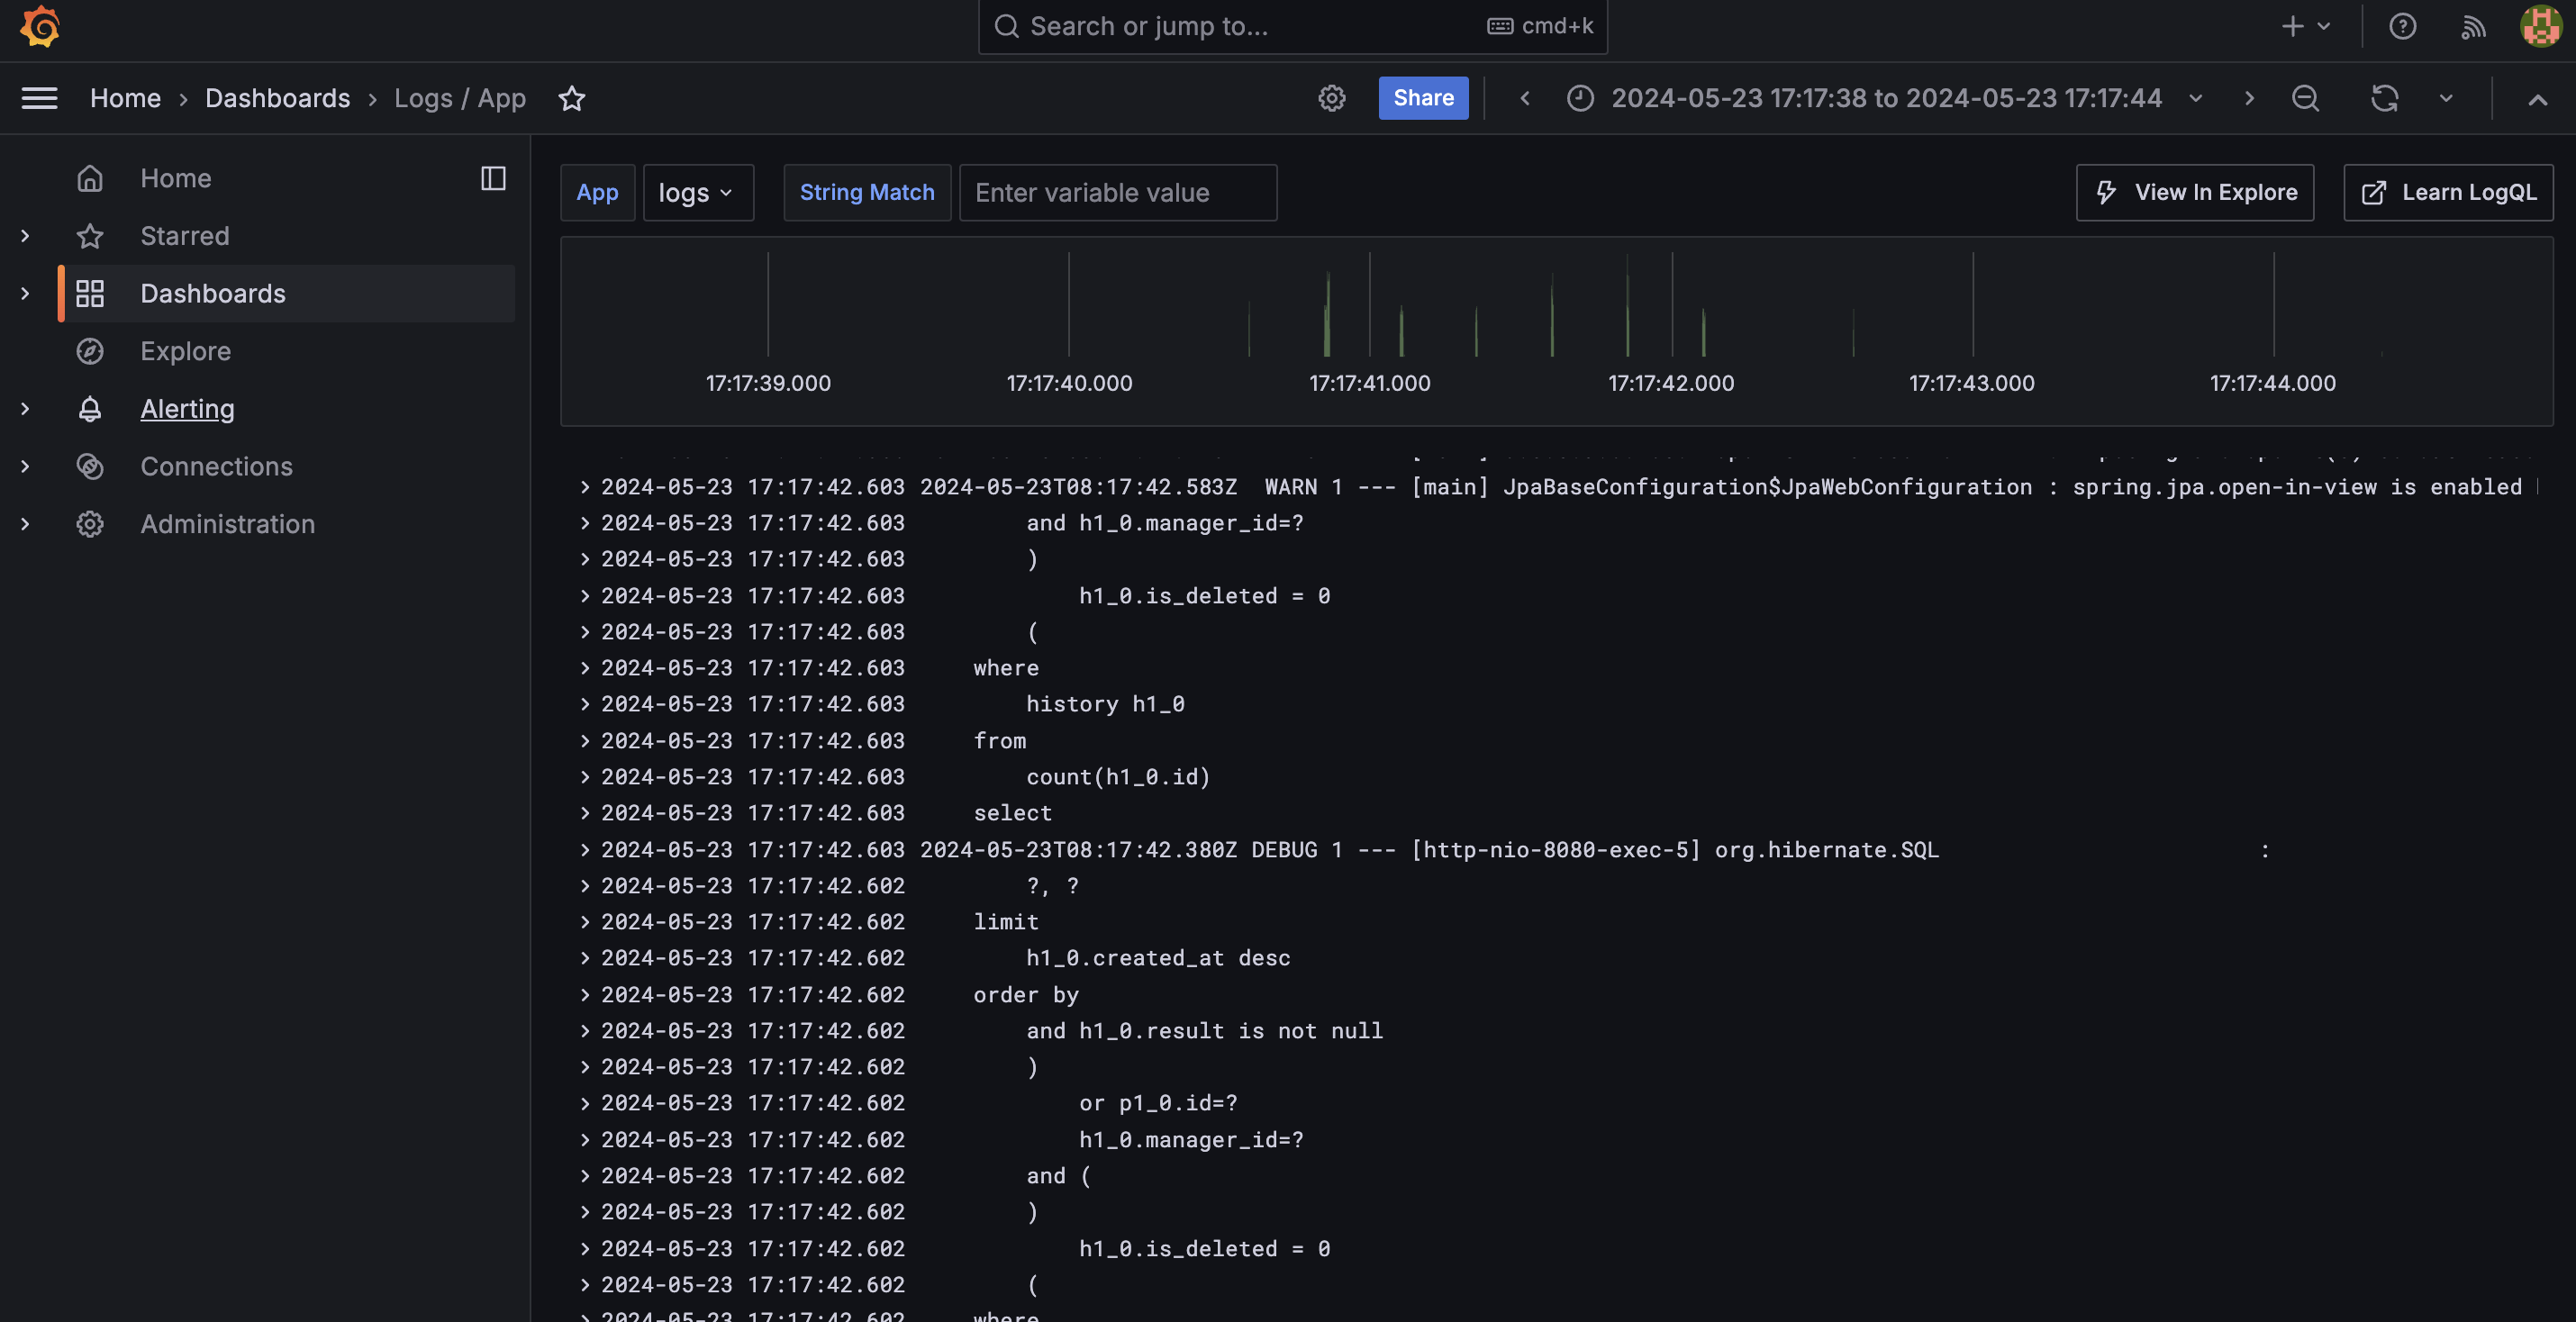The height and width of the screenshot is (1322, 2576).
Task: Open the logs variable dropdown
Action: [697, 192]
